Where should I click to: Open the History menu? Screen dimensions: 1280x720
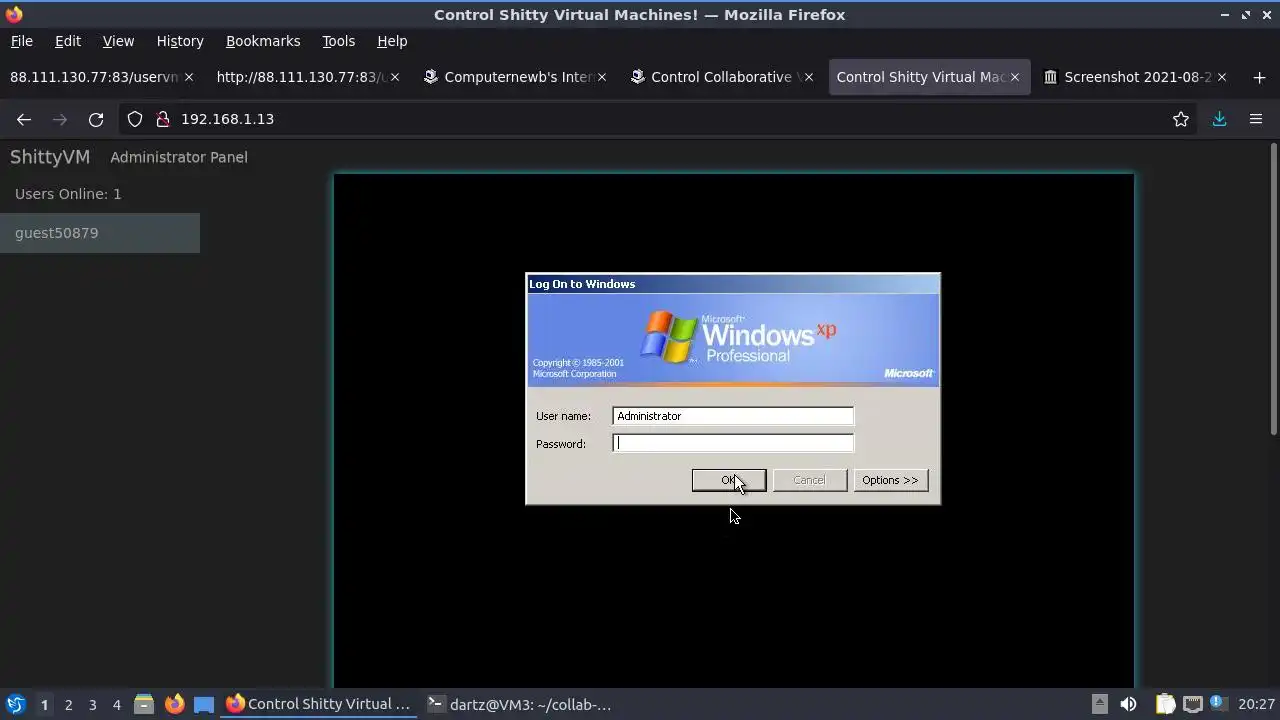180,41
